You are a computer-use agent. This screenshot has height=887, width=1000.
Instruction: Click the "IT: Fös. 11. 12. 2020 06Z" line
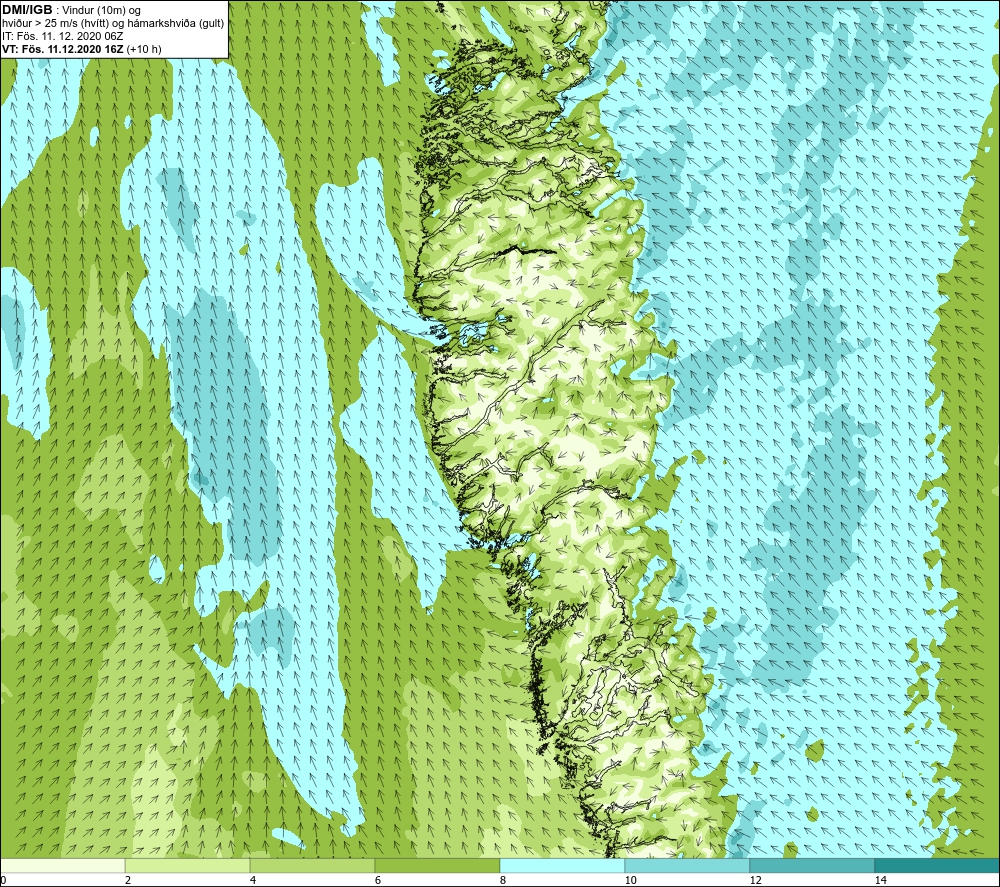63,36
